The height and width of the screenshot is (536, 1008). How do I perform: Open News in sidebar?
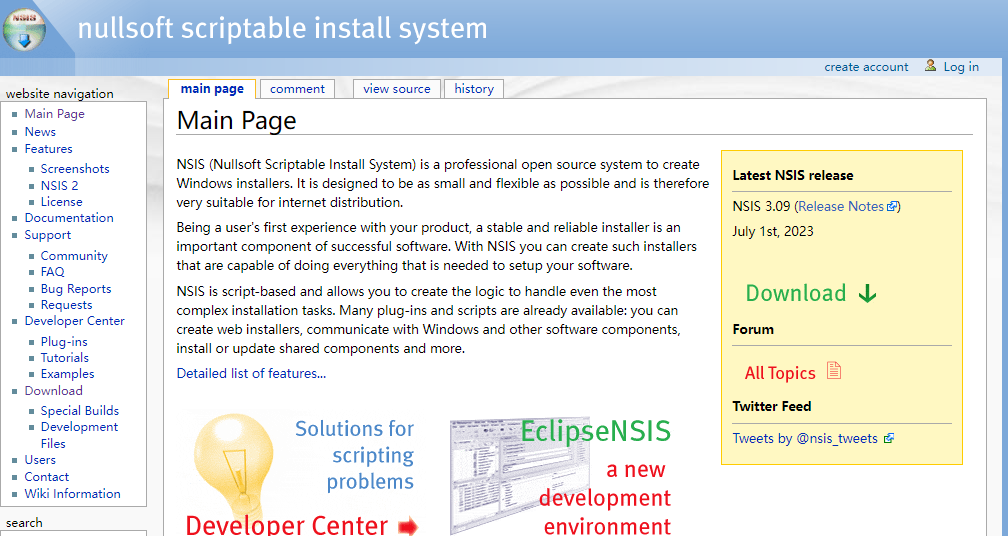tap(40, 132)
